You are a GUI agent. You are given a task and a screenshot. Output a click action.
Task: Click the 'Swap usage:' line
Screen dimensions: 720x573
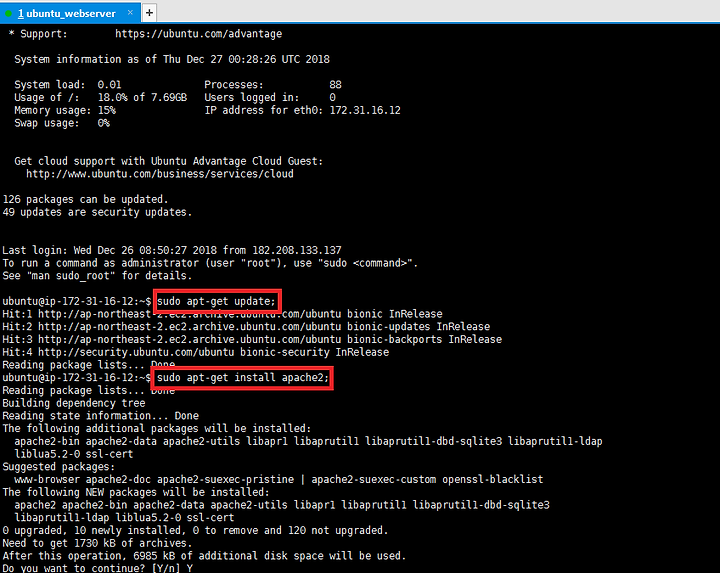62,123
